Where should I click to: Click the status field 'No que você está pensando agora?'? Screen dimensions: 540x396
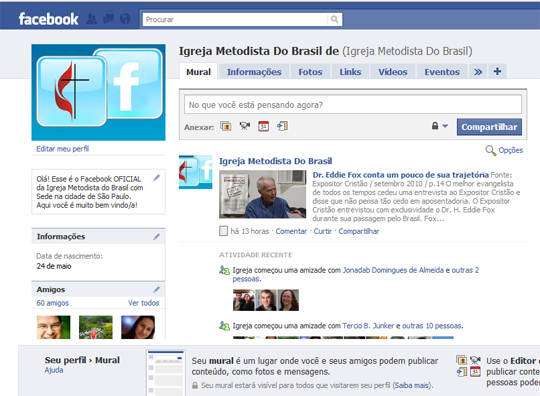353,105
